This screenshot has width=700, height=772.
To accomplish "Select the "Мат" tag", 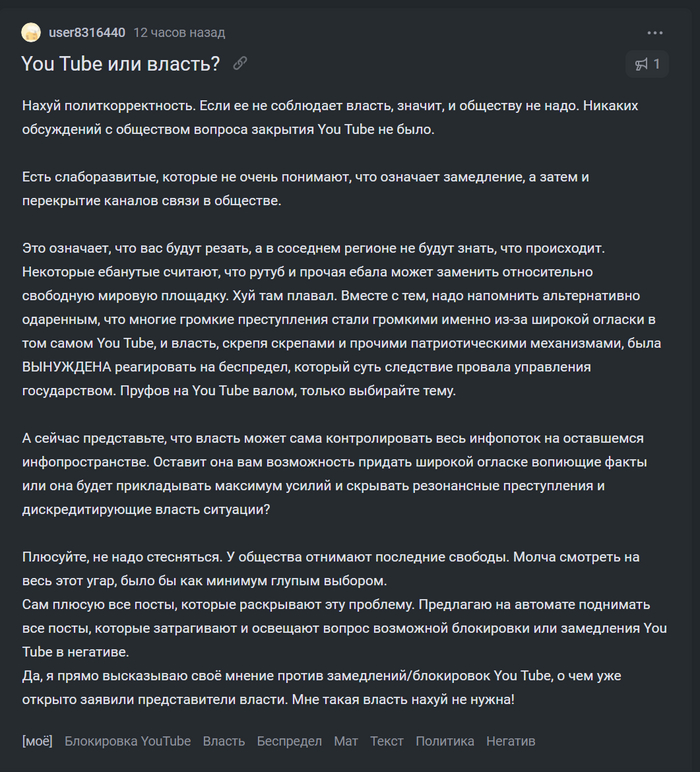I will click(x=346, y=741).
